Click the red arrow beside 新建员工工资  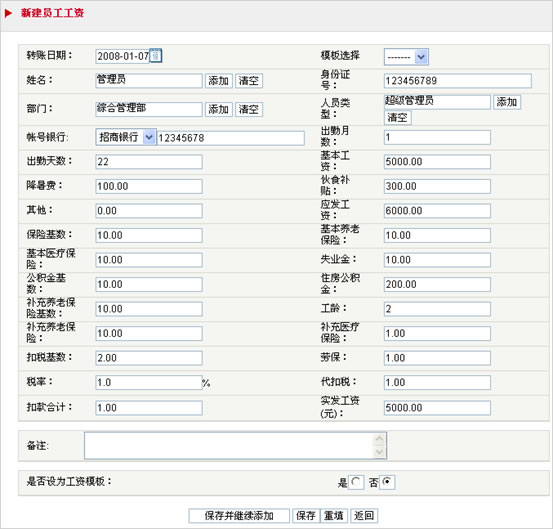[8, 13]
